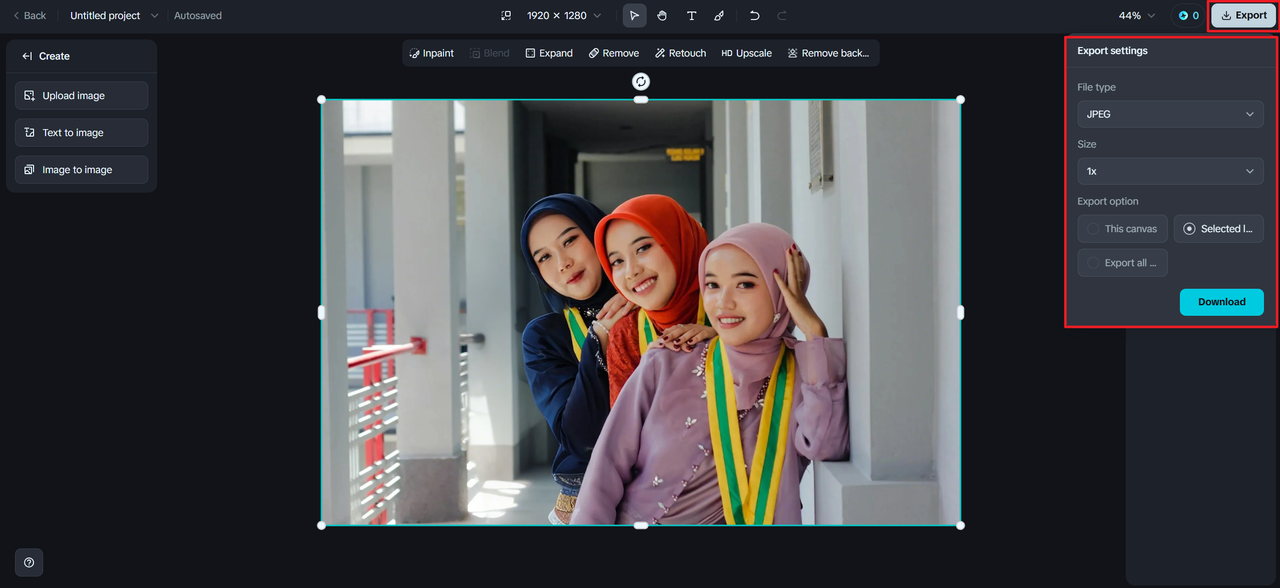Viewport: 1280px width, 588px height.
Task: Open the Size 1x dropdown
Action: [1170, 171]
